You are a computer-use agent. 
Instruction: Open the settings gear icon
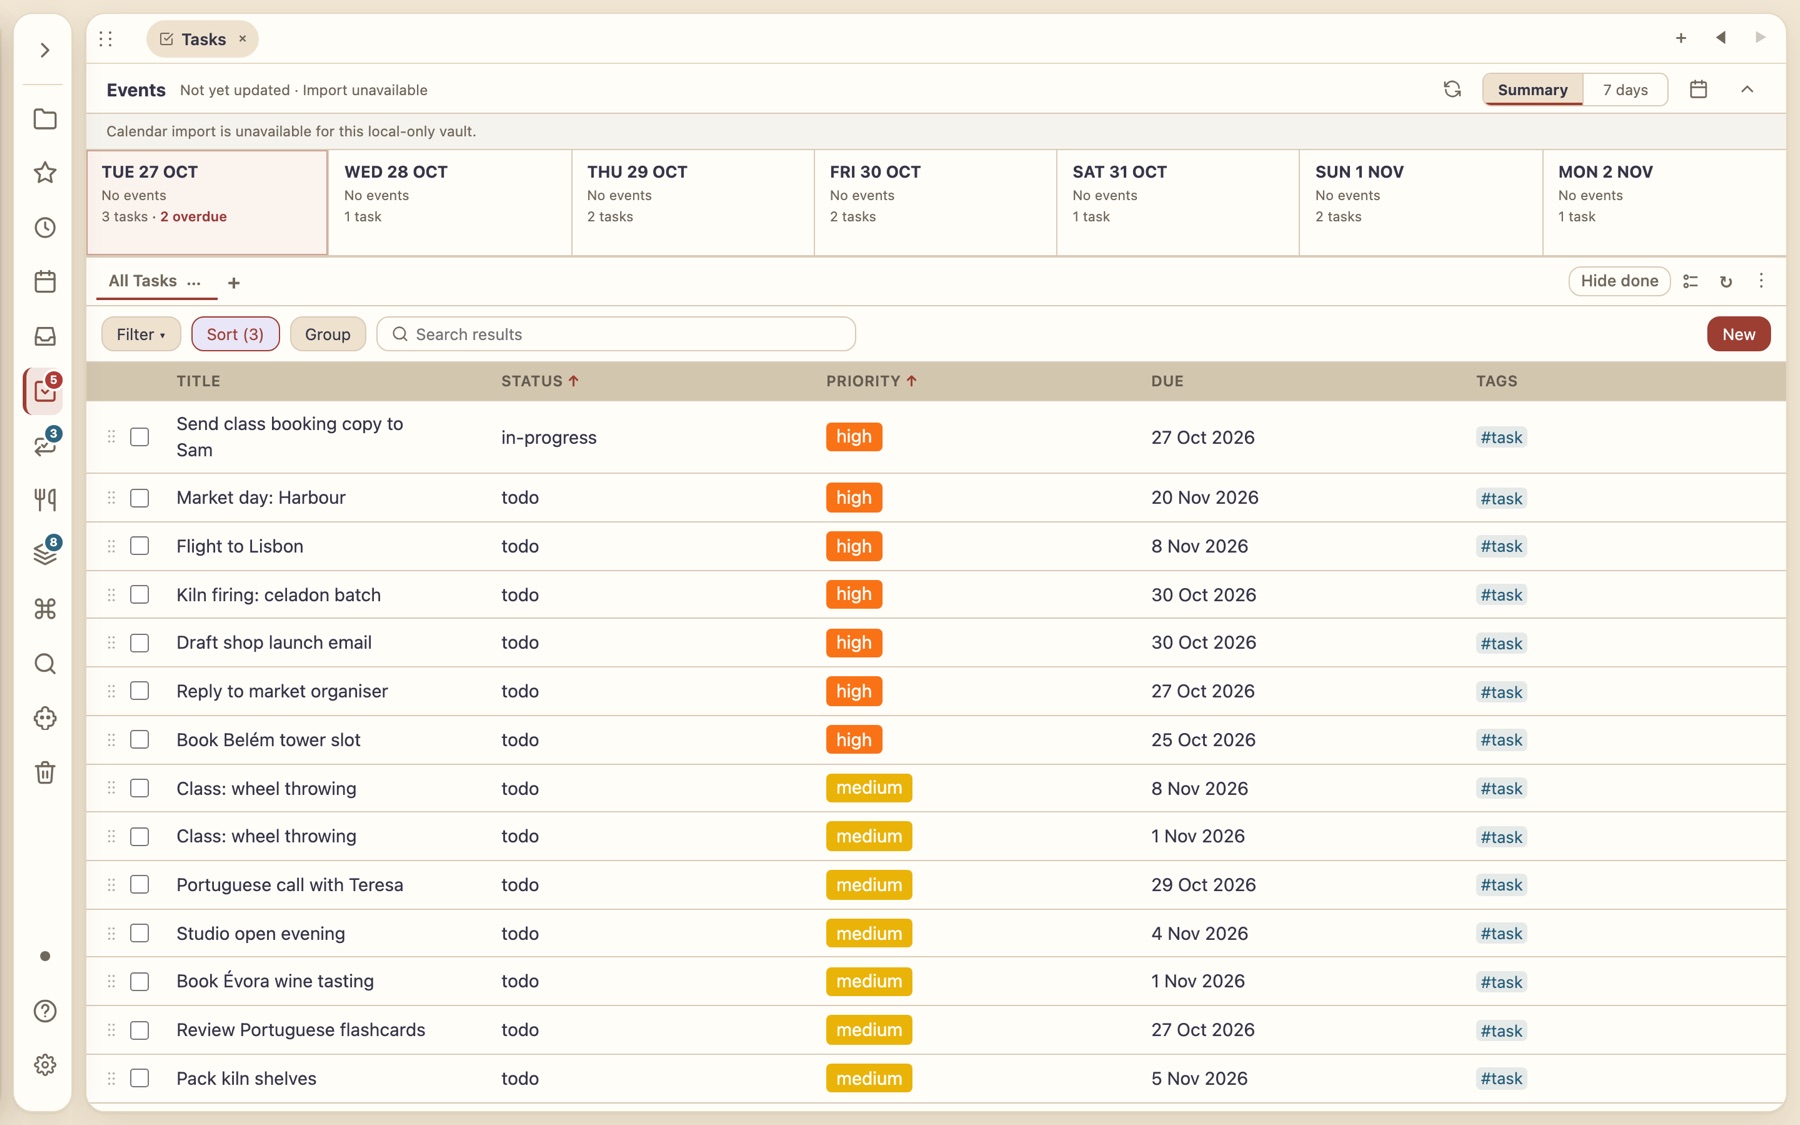[45, 1065]
